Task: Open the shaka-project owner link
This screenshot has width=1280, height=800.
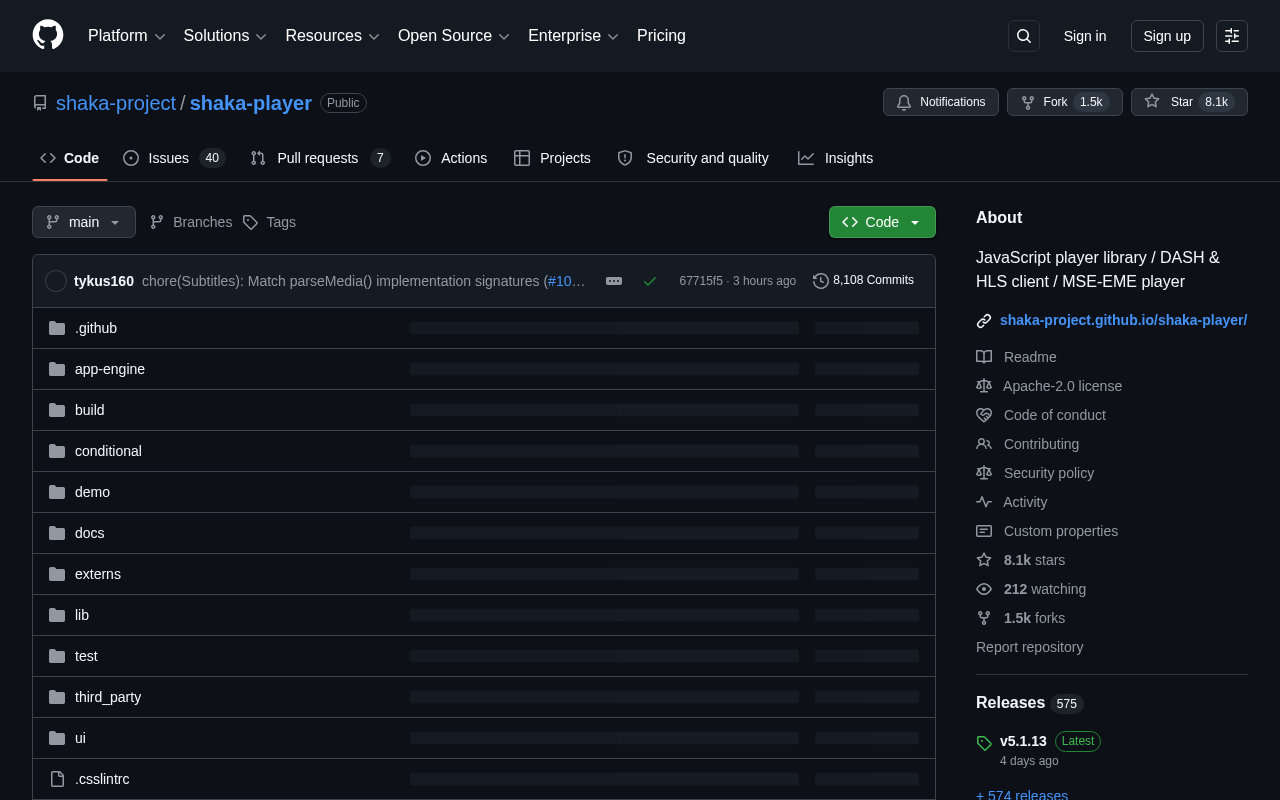Action: [116, 103]
